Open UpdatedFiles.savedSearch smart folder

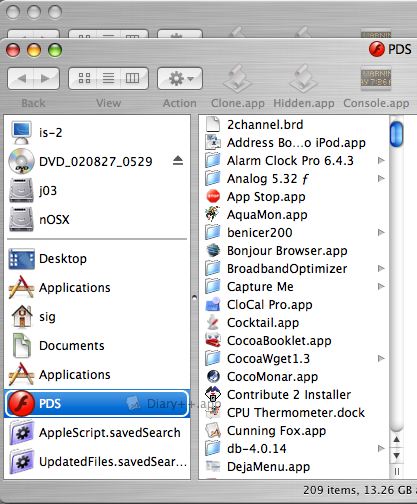97,462
